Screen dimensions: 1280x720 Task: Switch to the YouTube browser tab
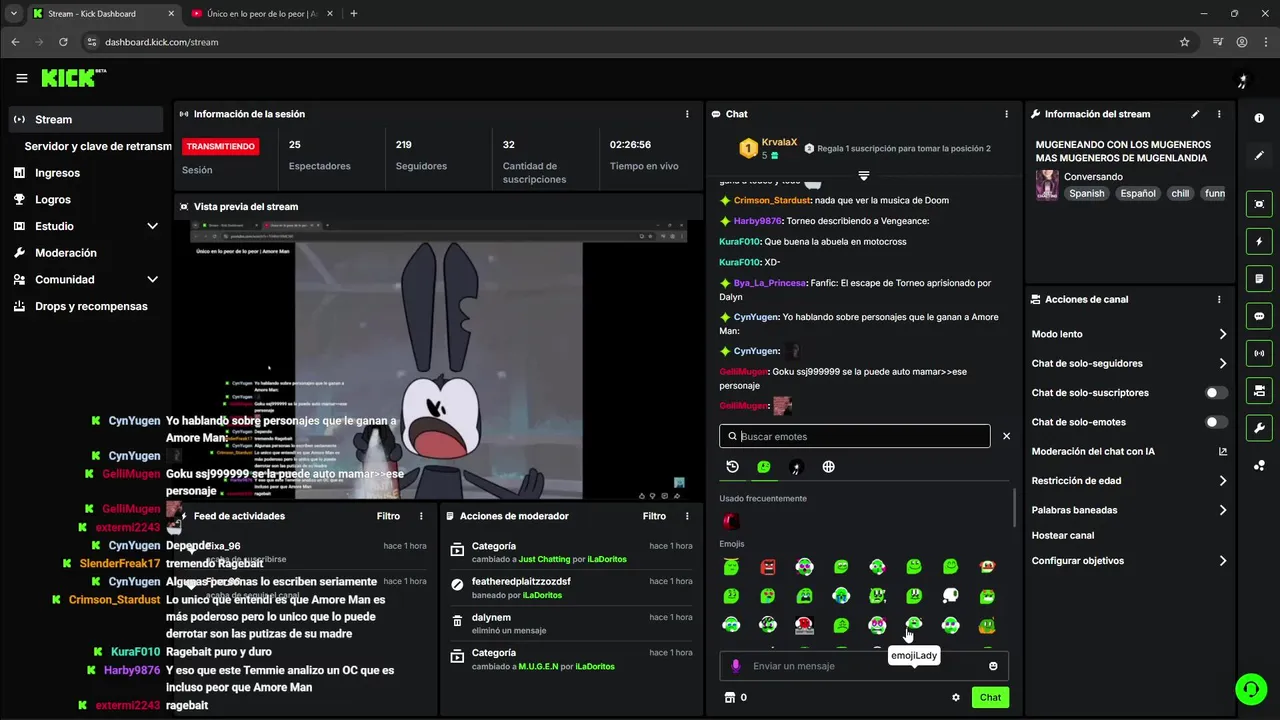[262, 14]
